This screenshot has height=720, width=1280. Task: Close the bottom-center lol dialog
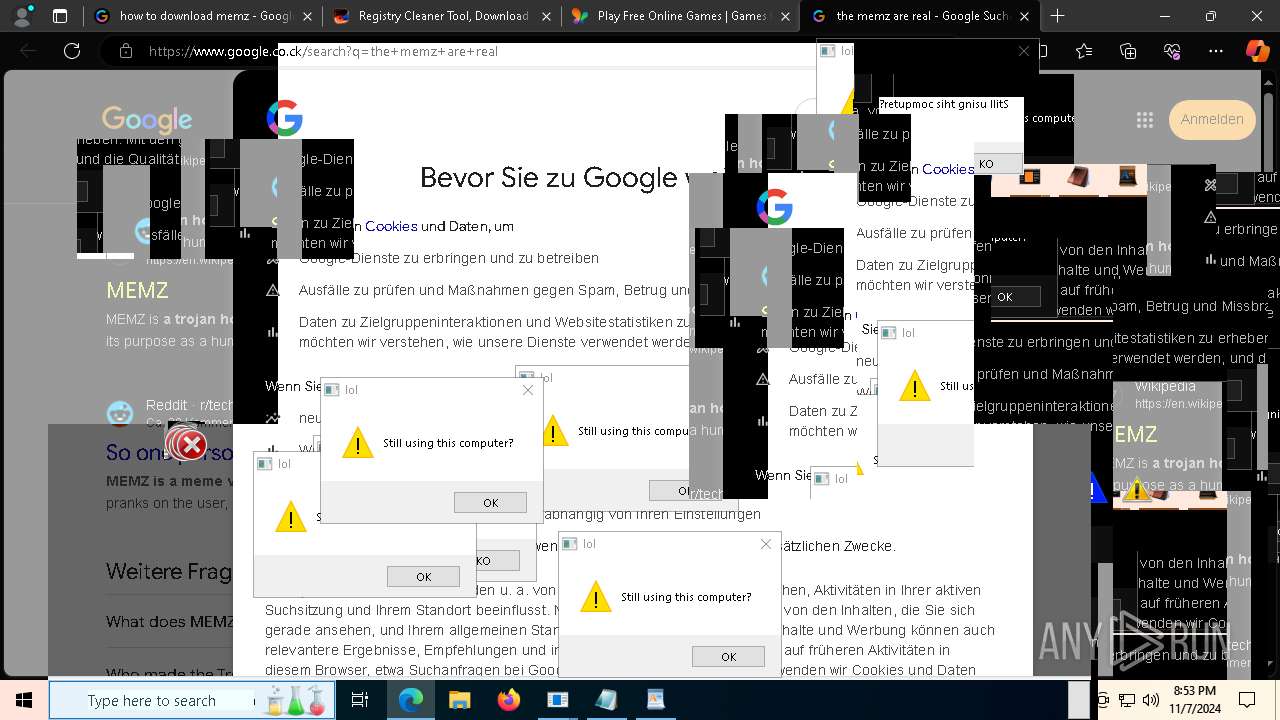coord(766,544)
